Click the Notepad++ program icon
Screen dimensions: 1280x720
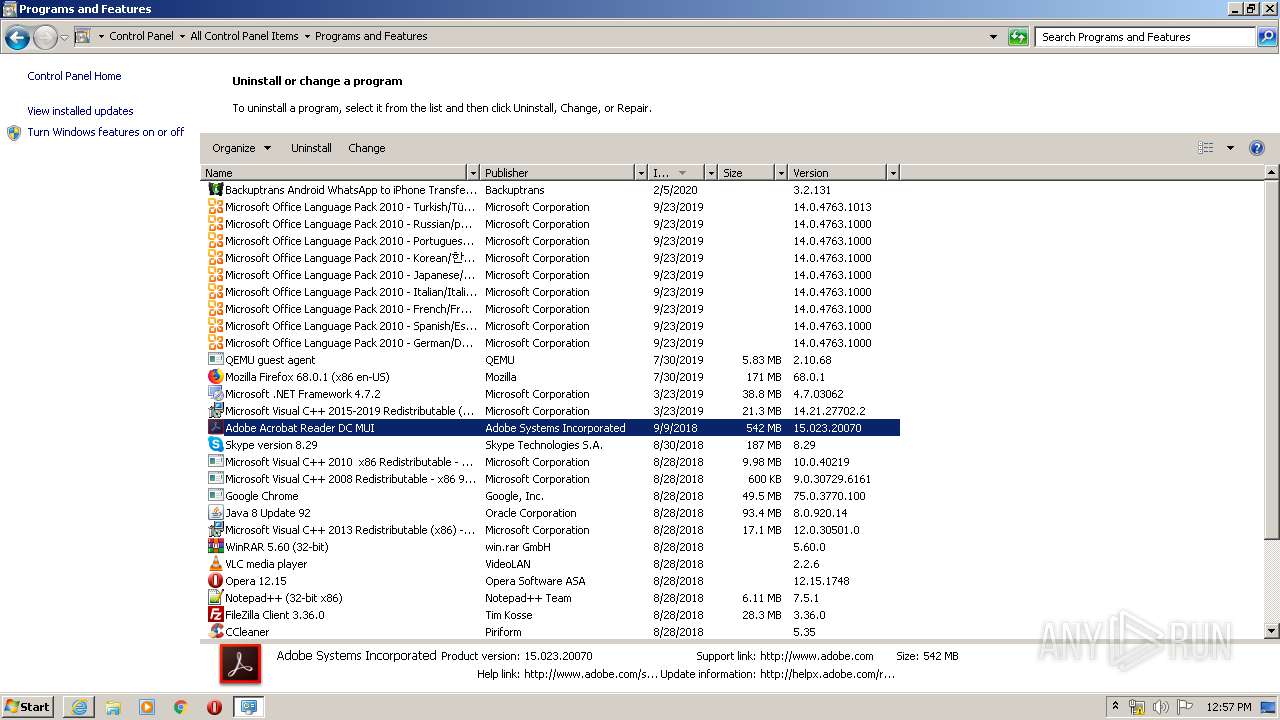215,598
